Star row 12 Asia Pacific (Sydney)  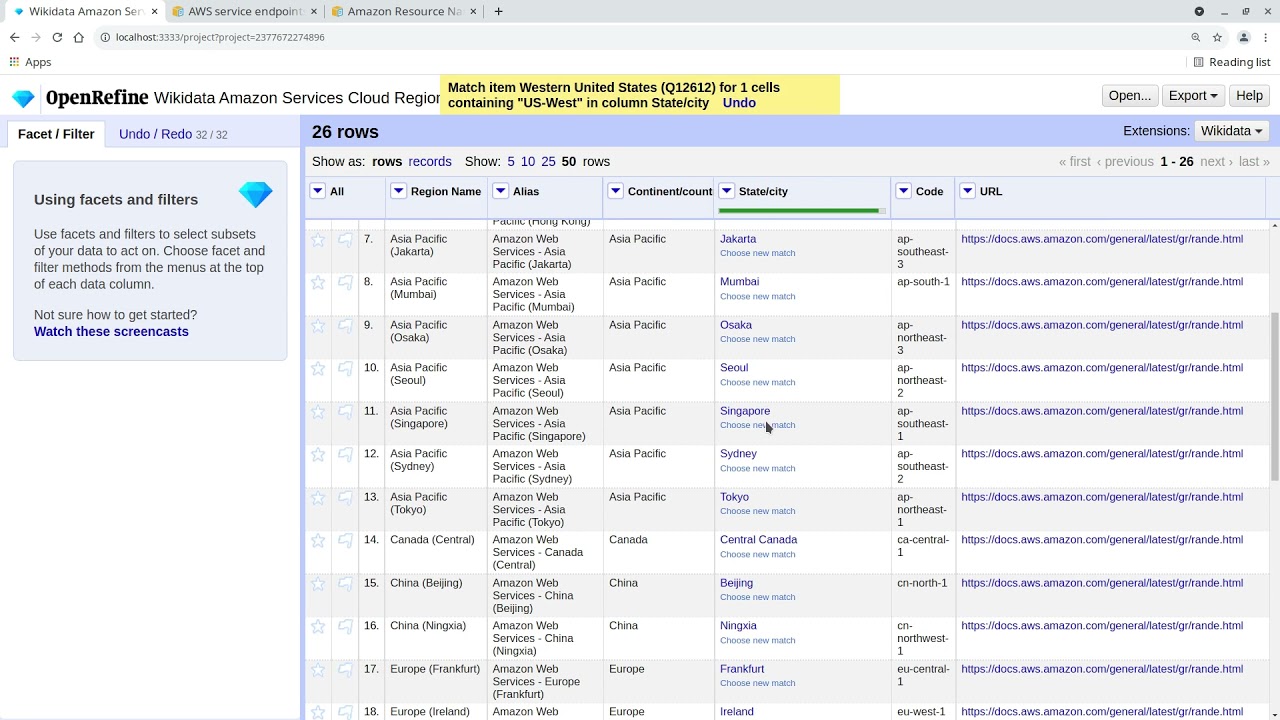[x=318, y=455]
